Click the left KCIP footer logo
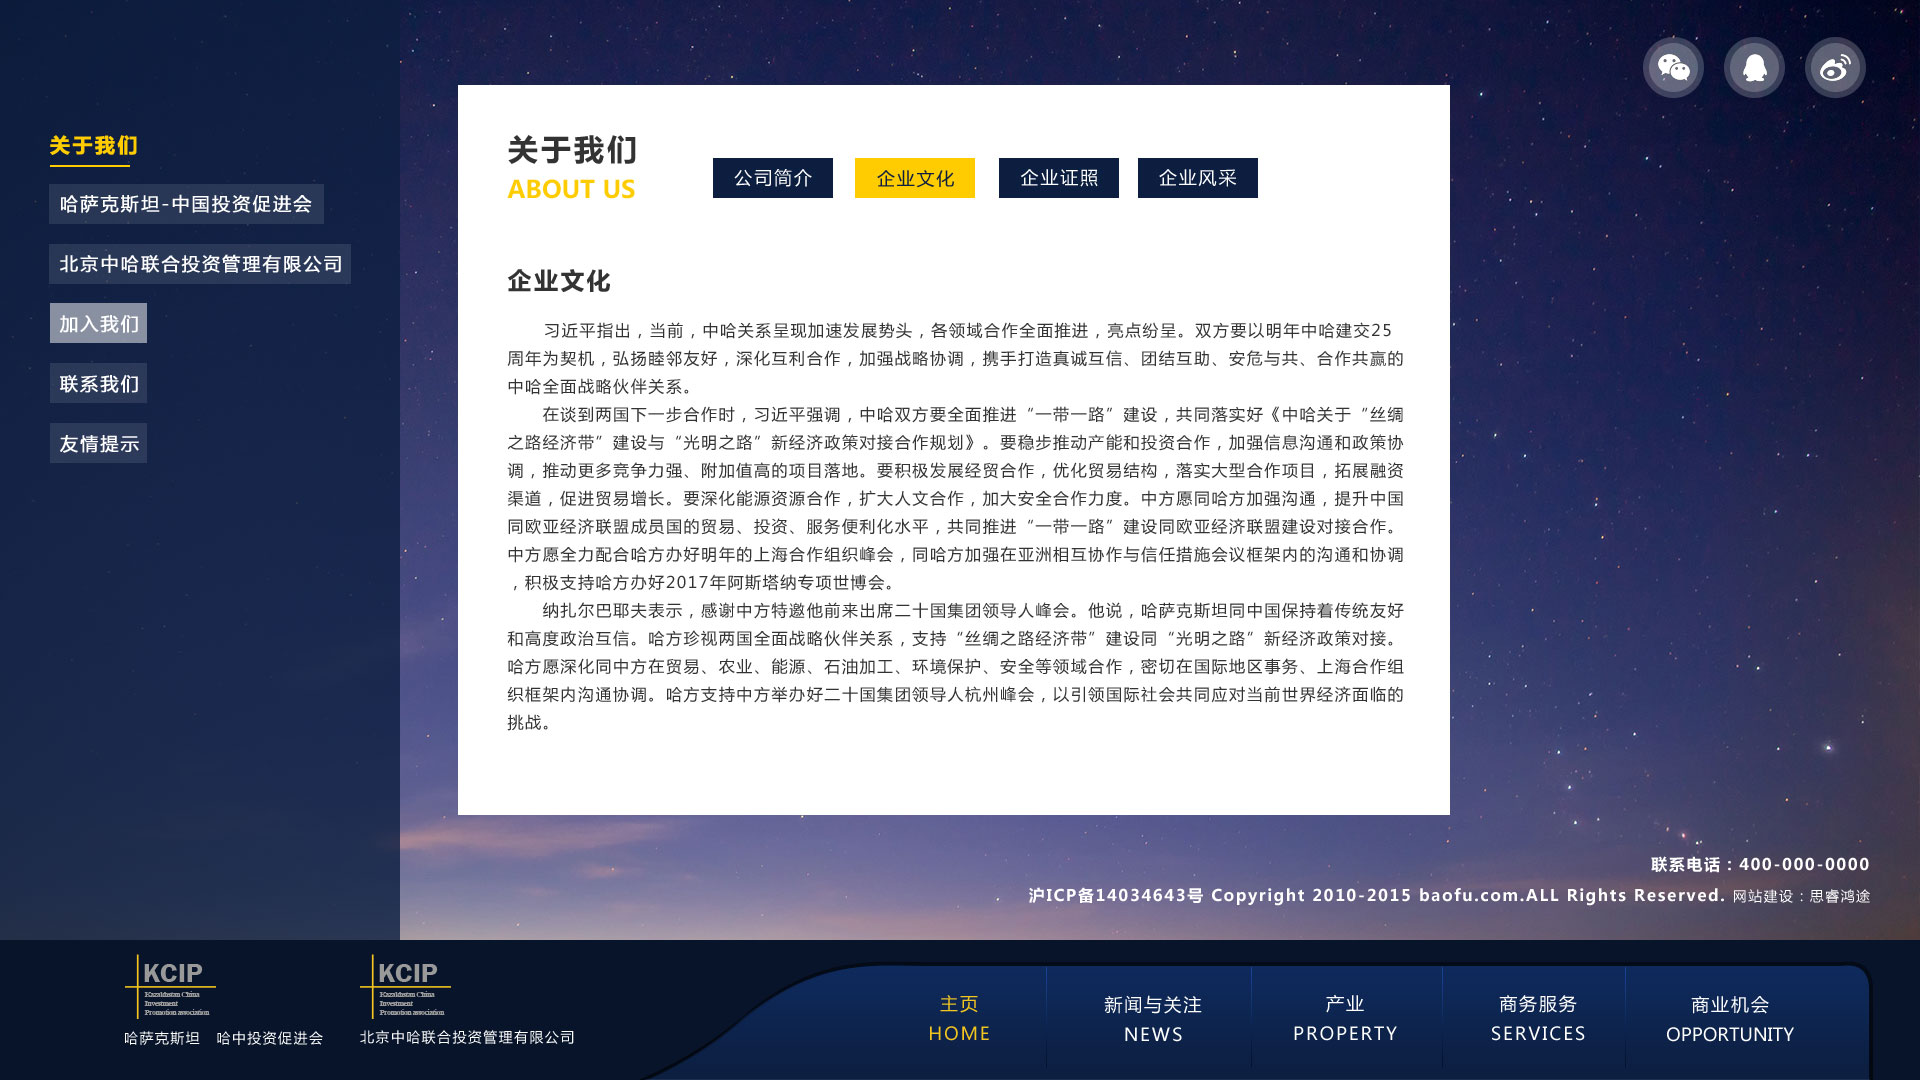Viewport: 1920px width, 1080px height. [170, 985]
